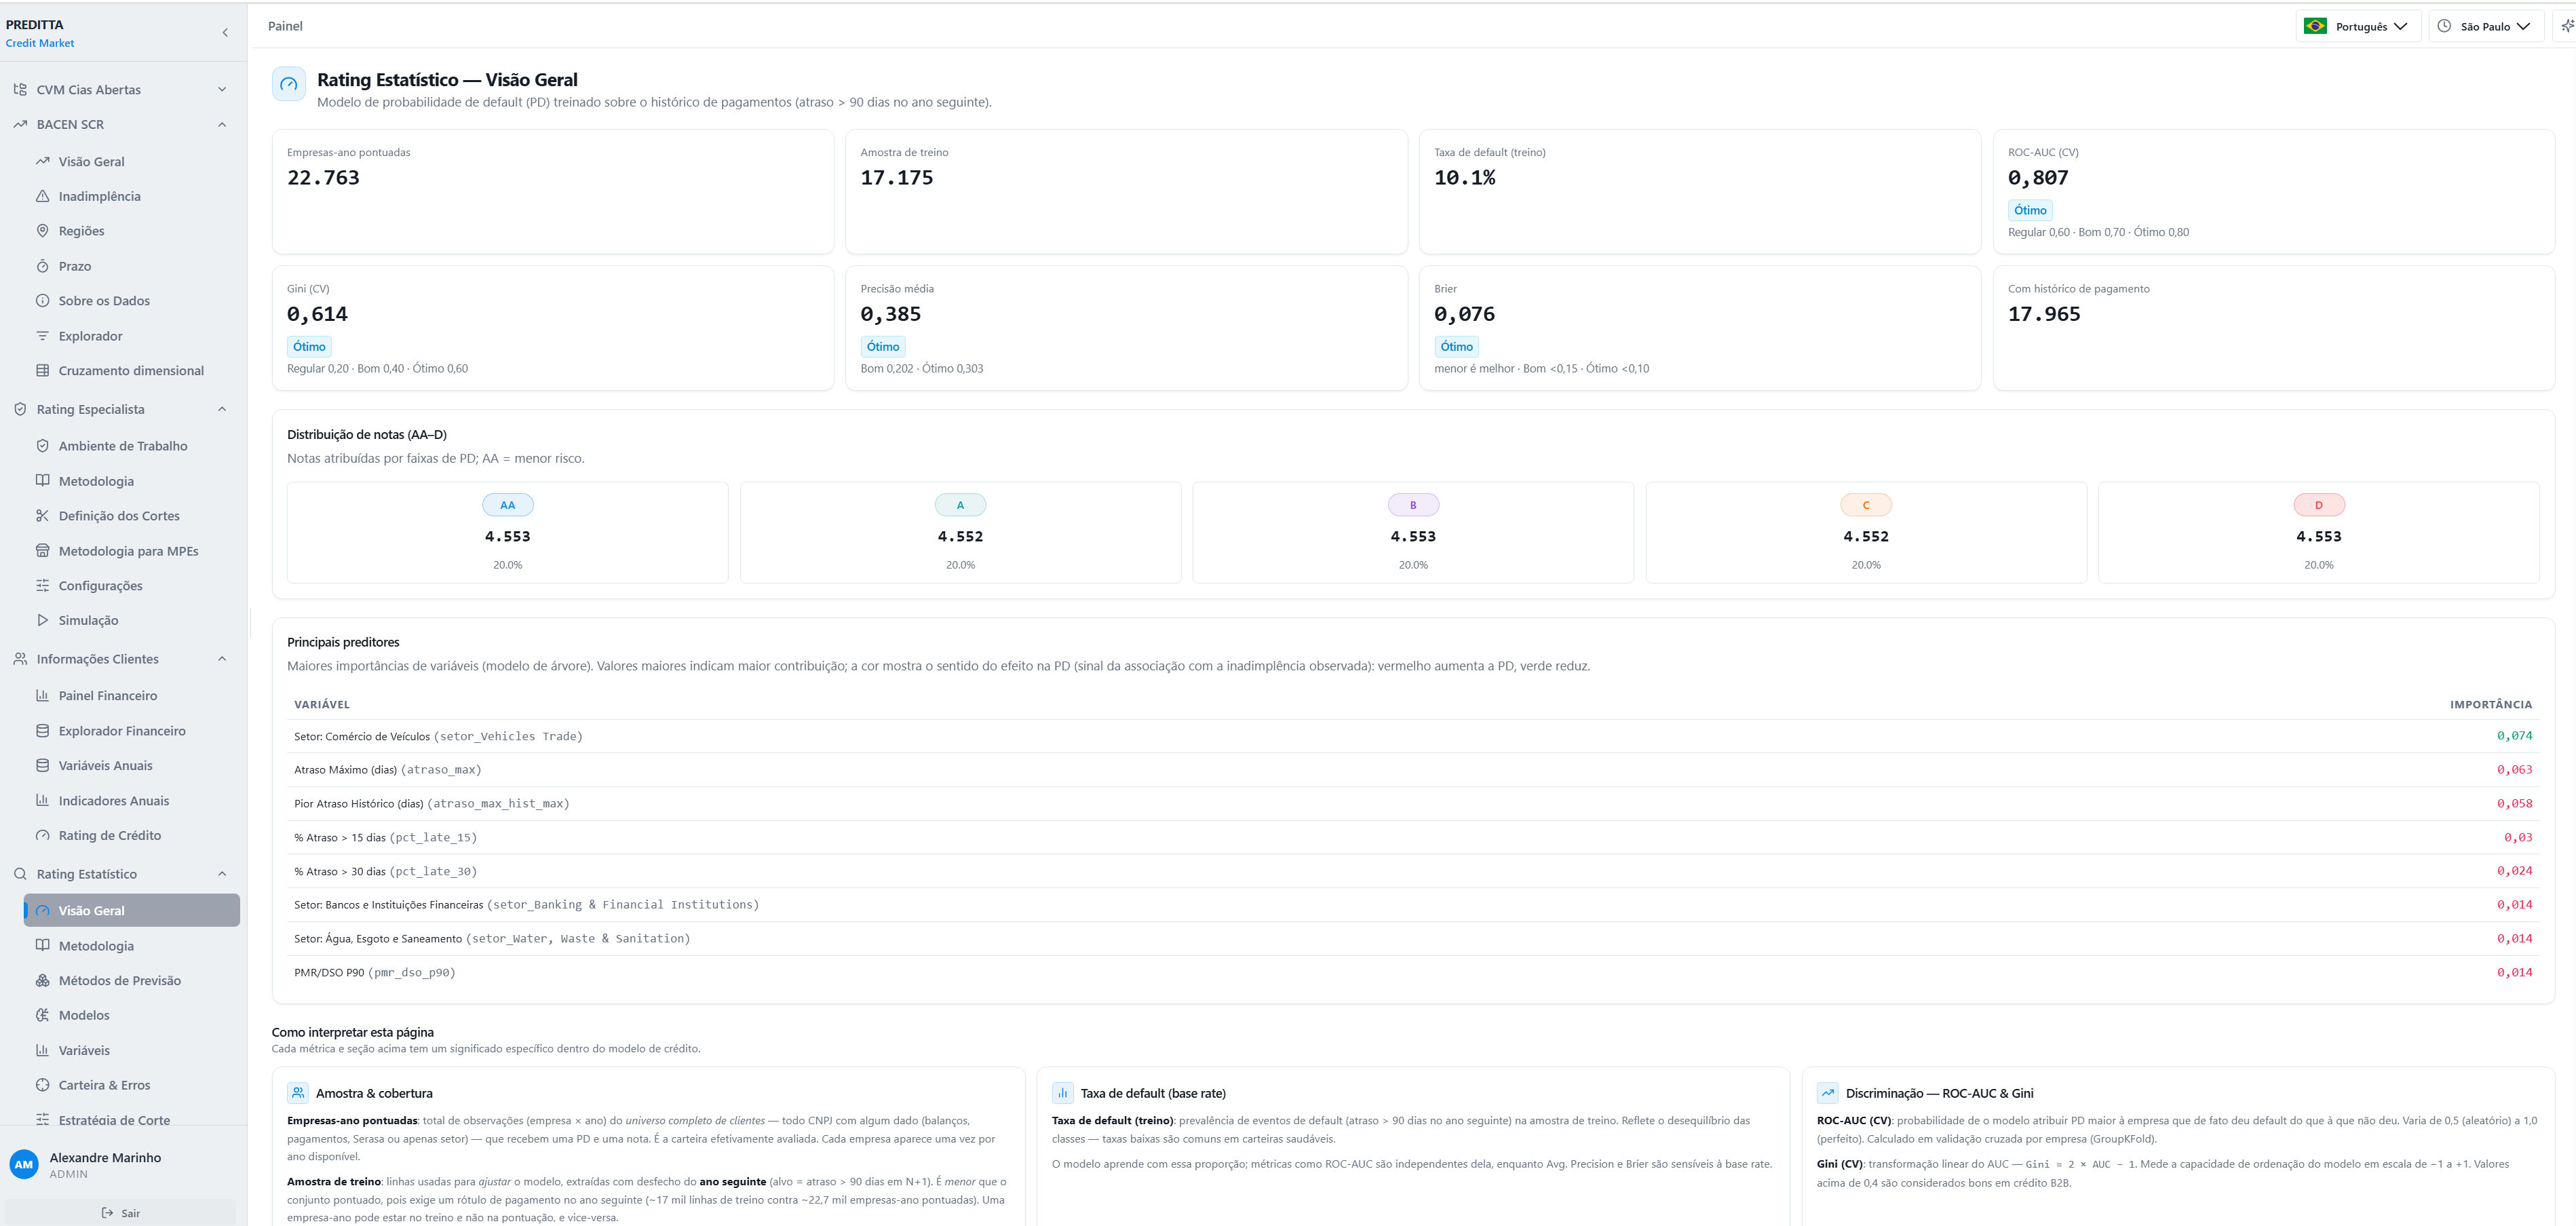Open the Português language dropdown

point(2358,26)
